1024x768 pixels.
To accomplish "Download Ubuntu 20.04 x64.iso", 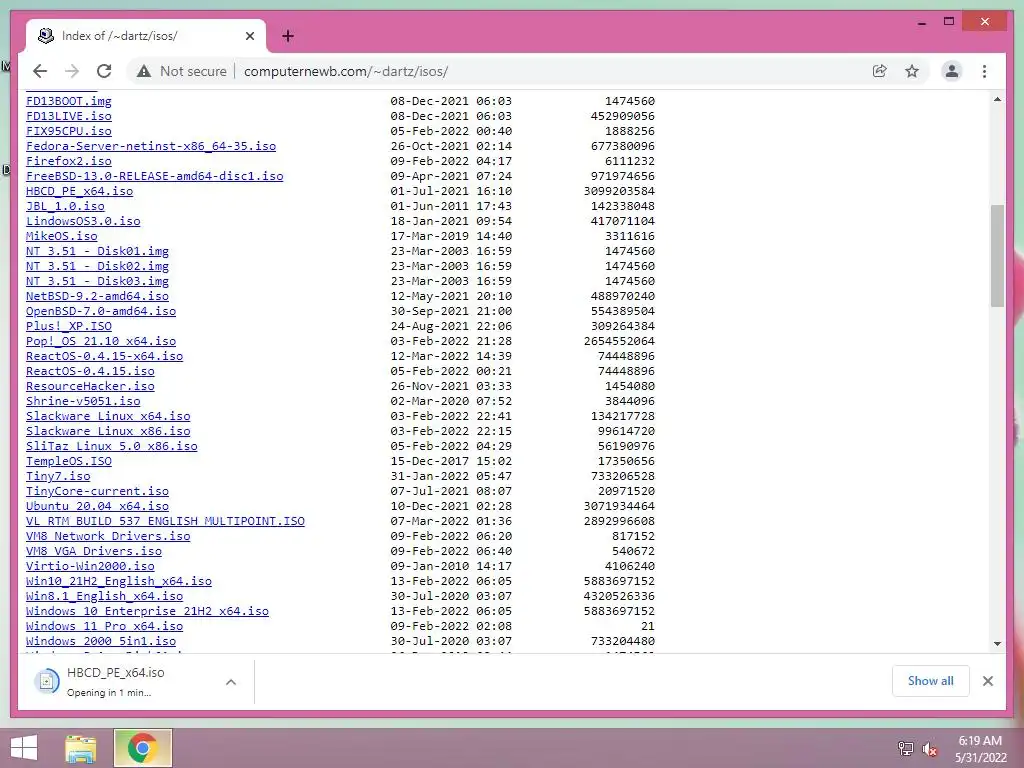I will click(97, 507).
